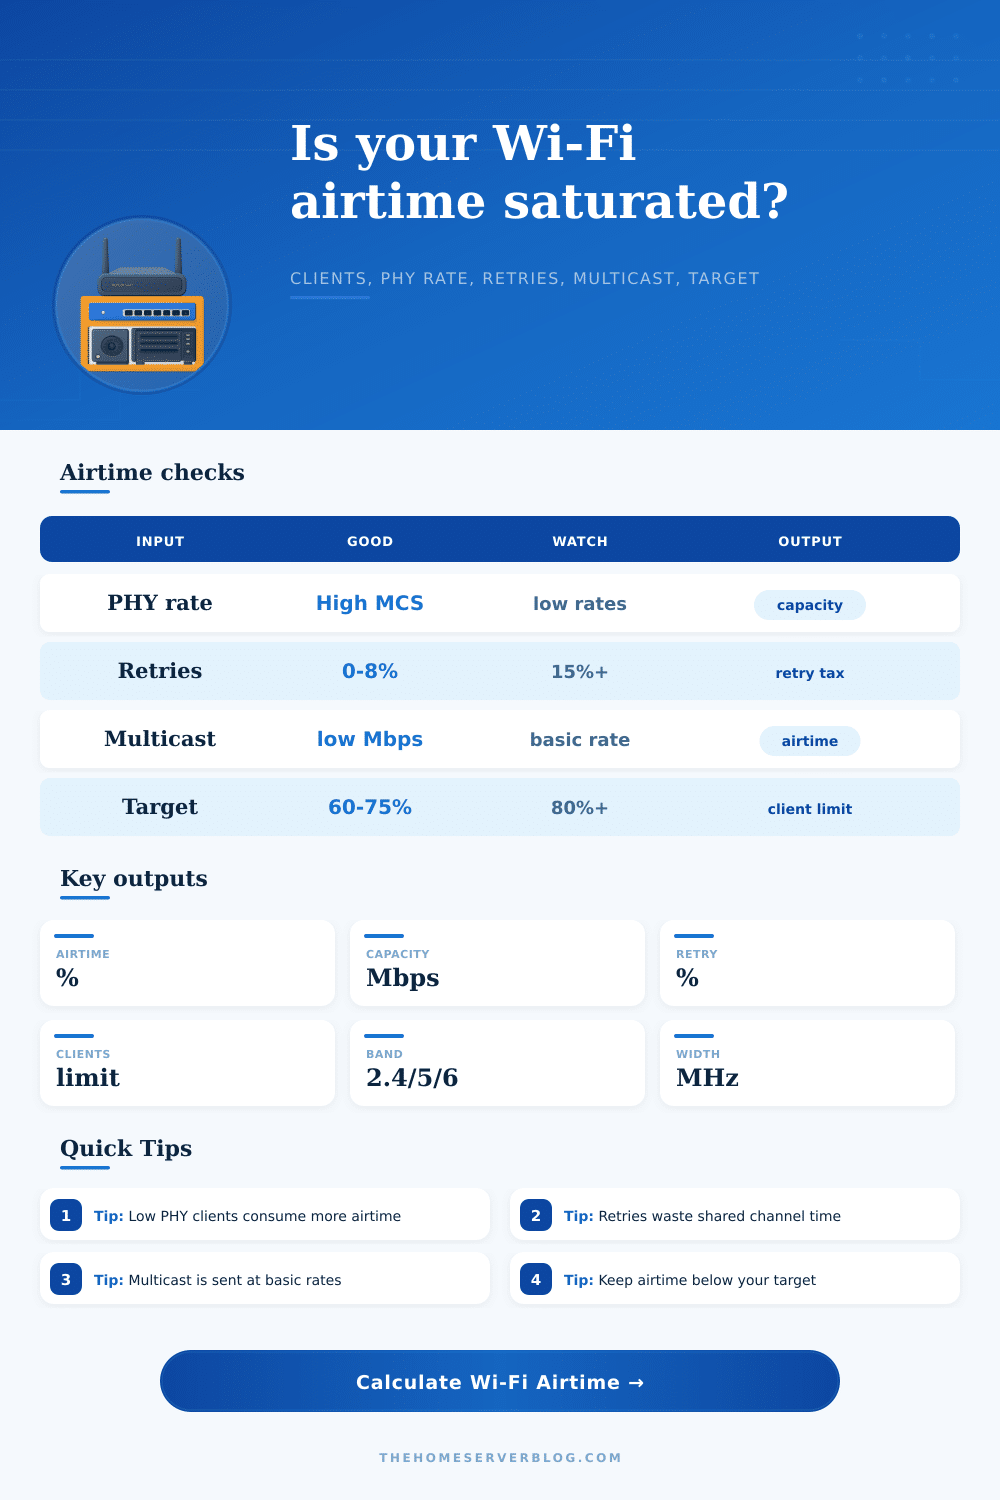Click the 'Key outputs' section heading
This screenshot has width=1000, height=1500.
pyautogui.click(x=134, y=878)
